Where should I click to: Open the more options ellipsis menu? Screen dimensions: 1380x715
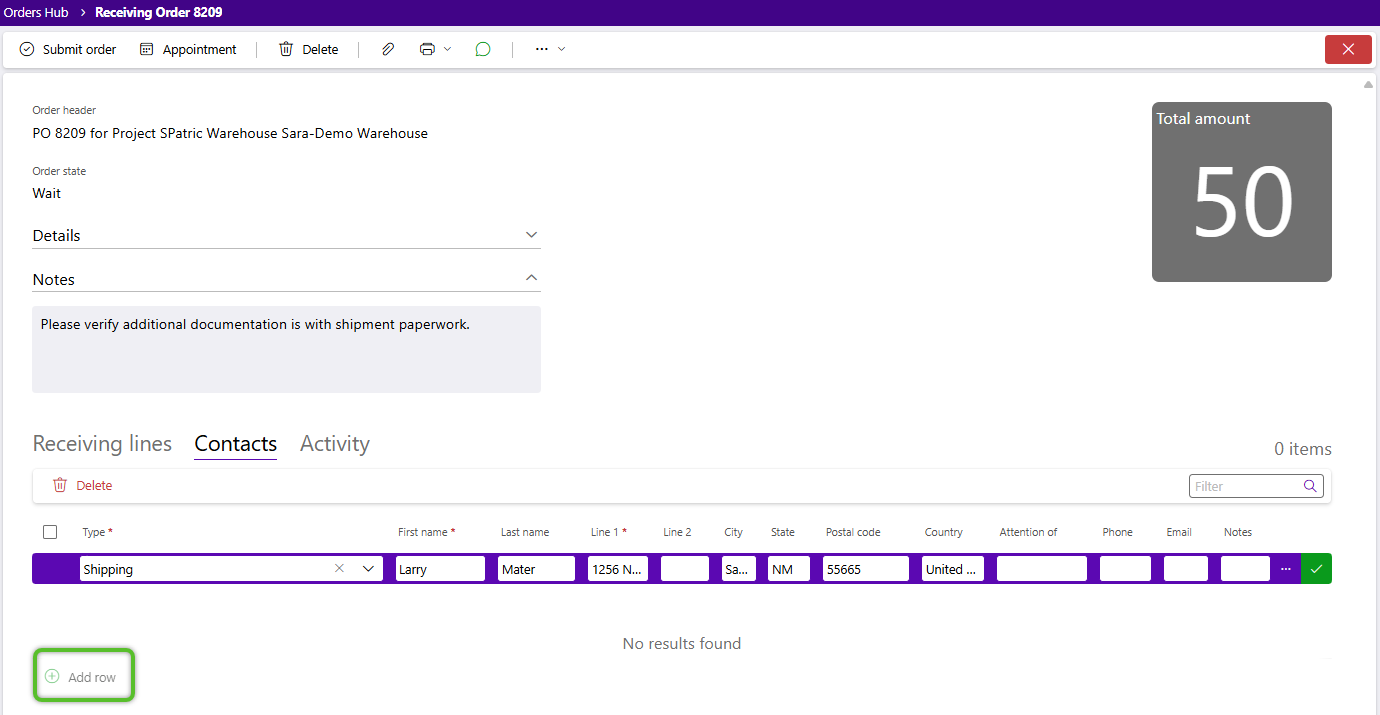[x=549, y=49]
